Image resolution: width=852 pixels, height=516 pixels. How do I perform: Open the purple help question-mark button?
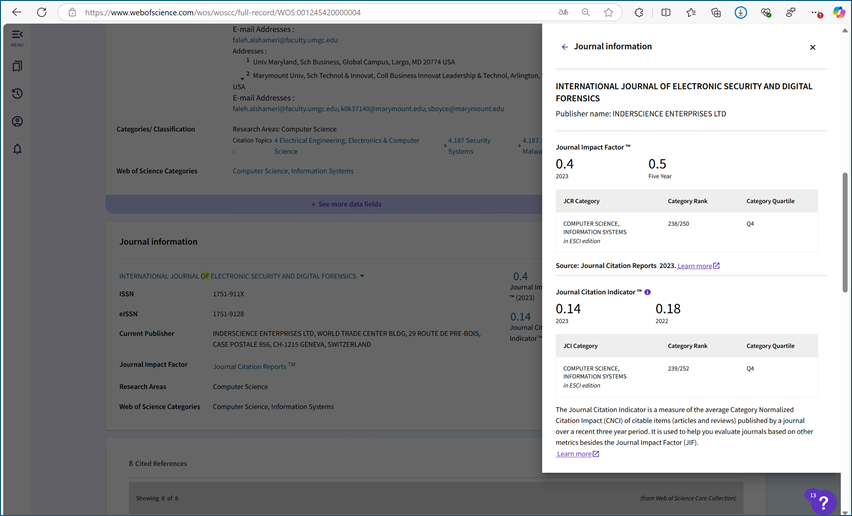819,500
